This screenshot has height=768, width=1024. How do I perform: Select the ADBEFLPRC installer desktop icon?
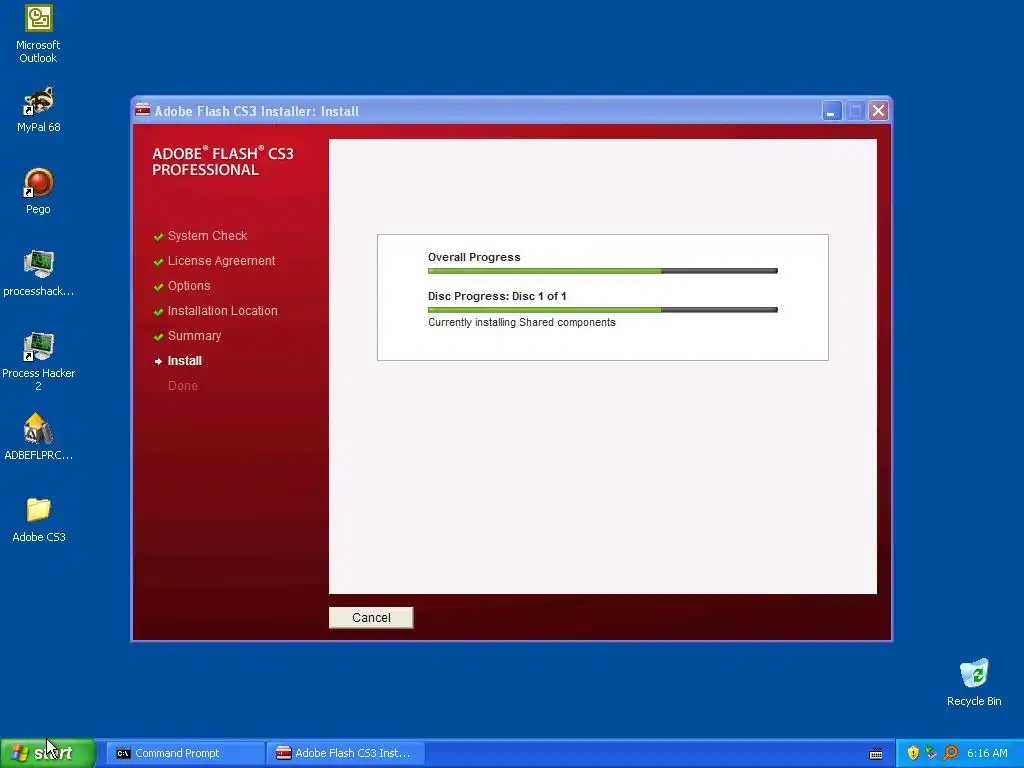[x=39, y=437]
